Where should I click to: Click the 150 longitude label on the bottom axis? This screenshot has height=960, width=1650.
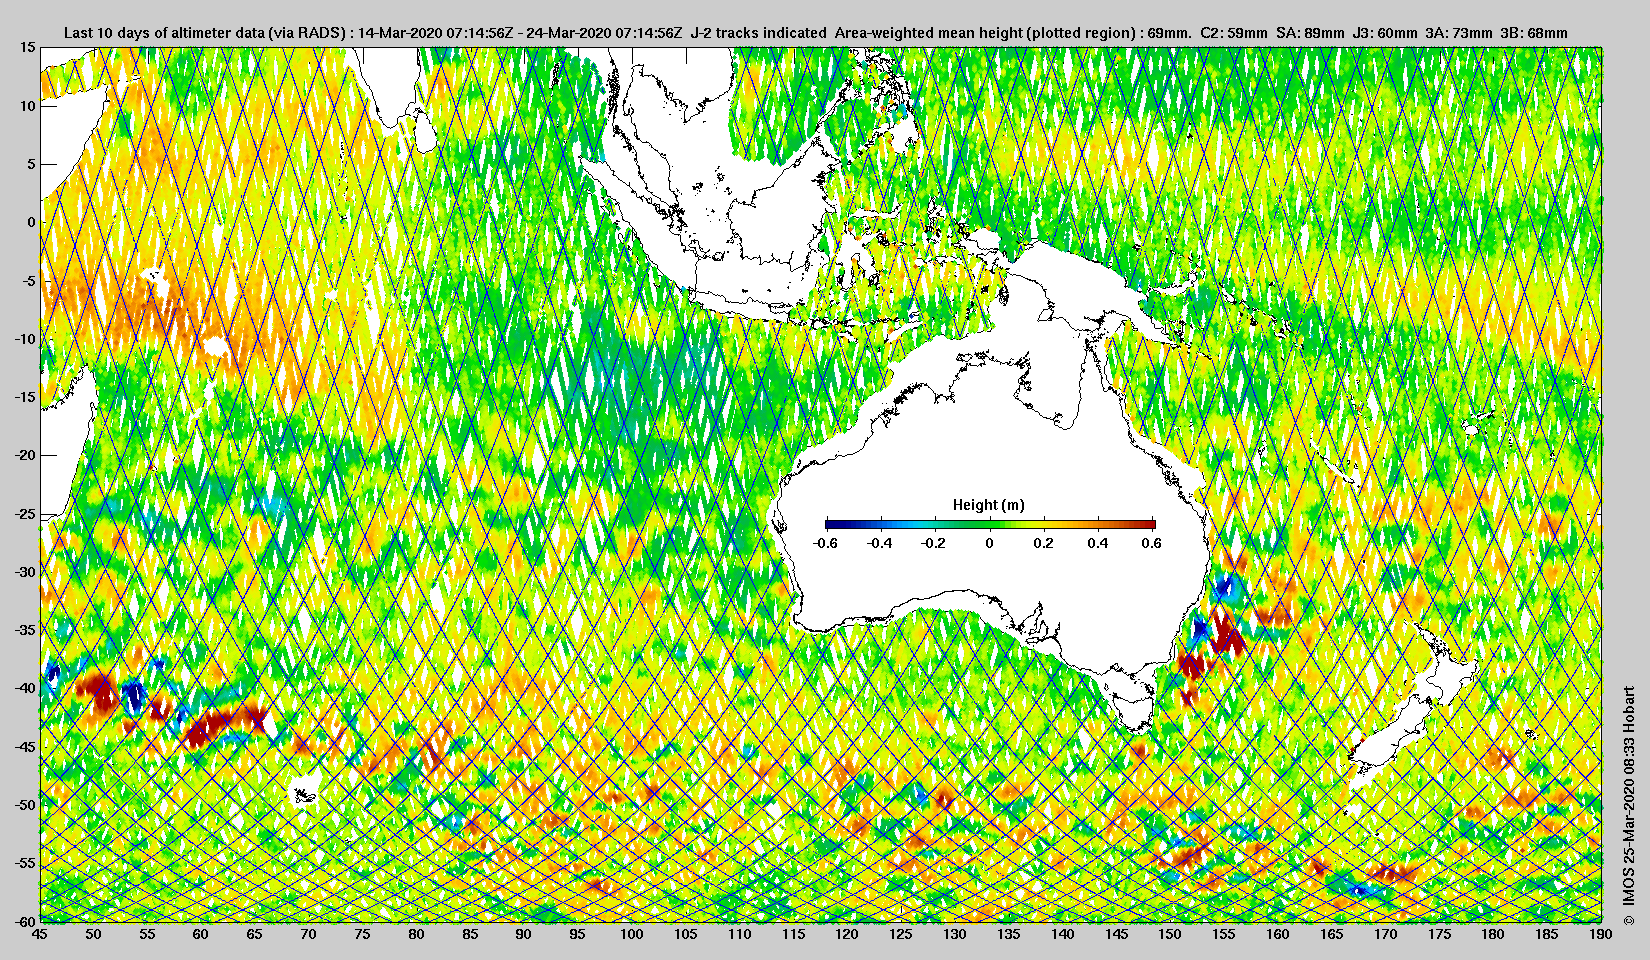1170,934
